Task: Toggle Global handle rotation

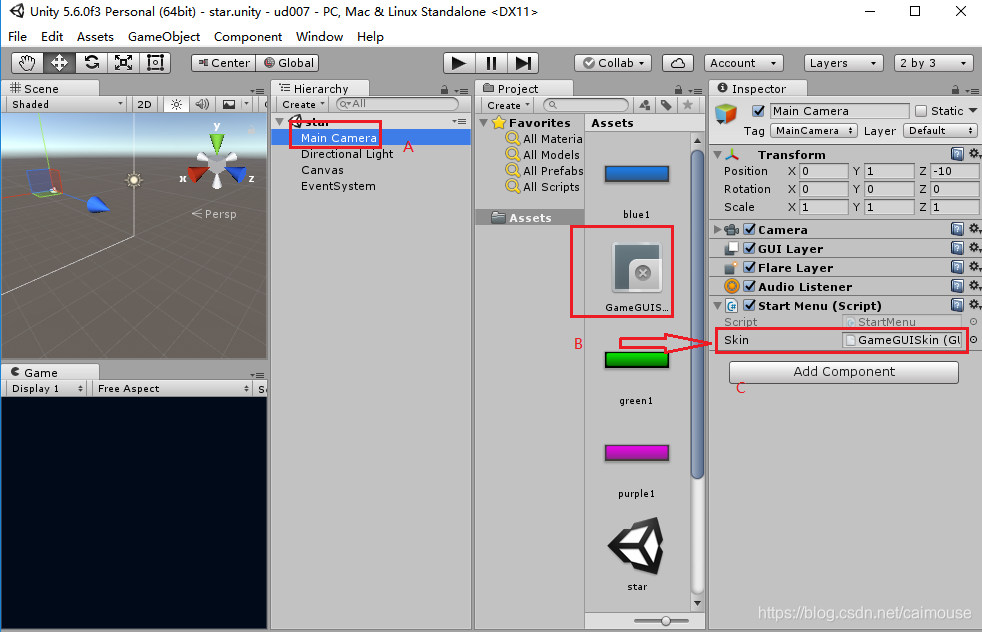Action: 288,63
